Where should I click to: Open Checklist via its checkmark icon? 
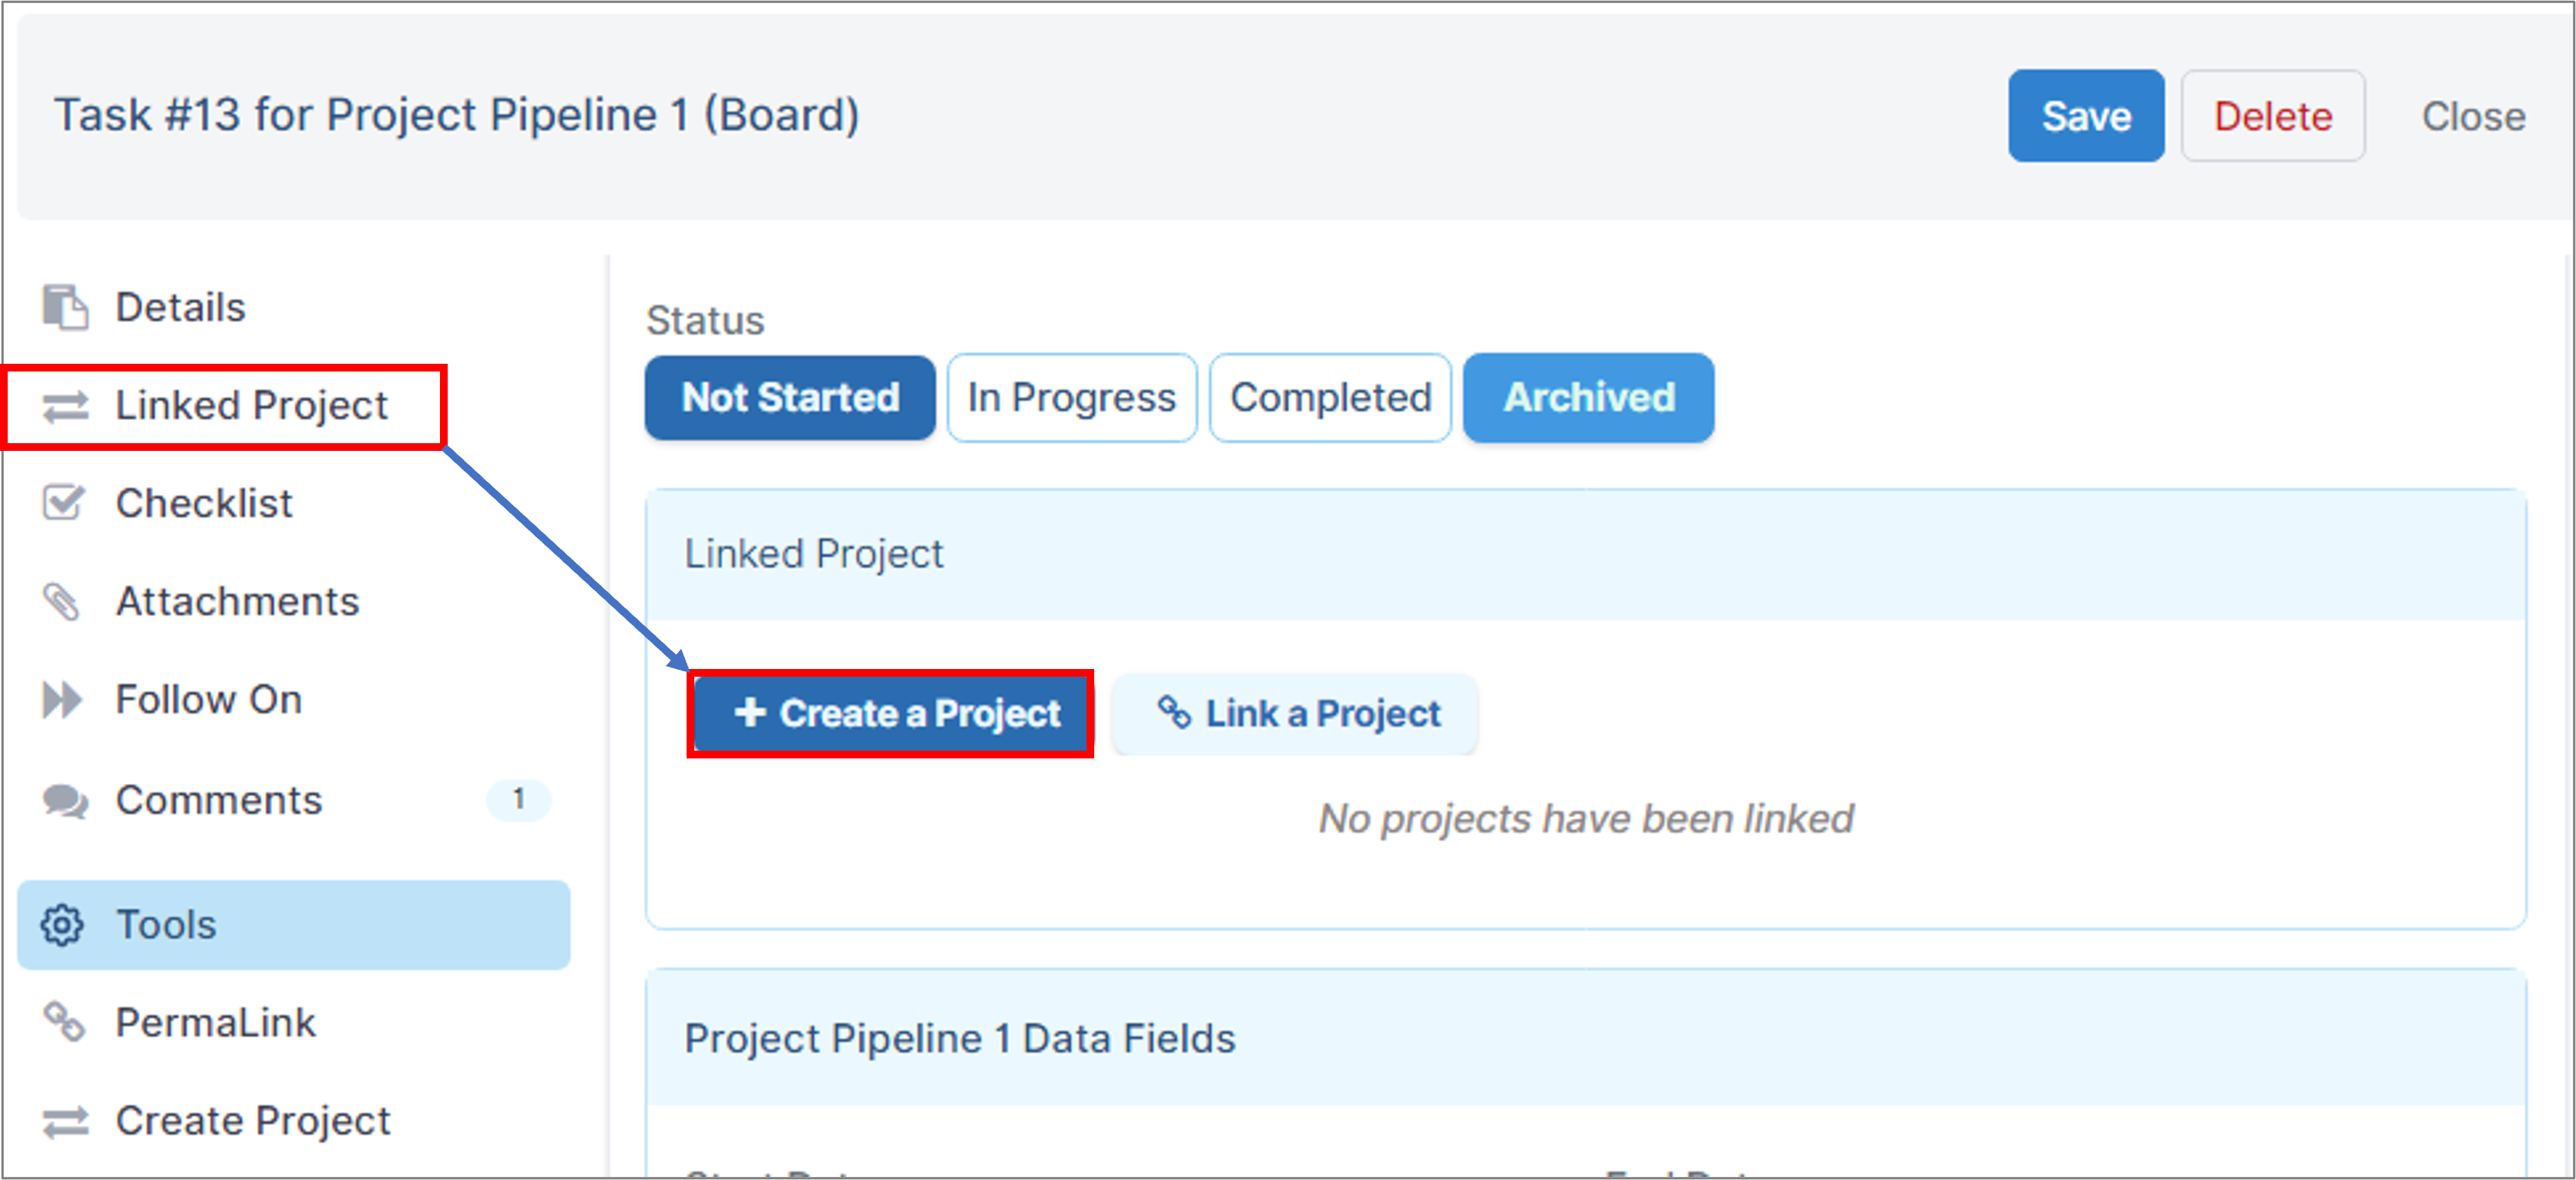pyautogui.click(x=64, y=503)
